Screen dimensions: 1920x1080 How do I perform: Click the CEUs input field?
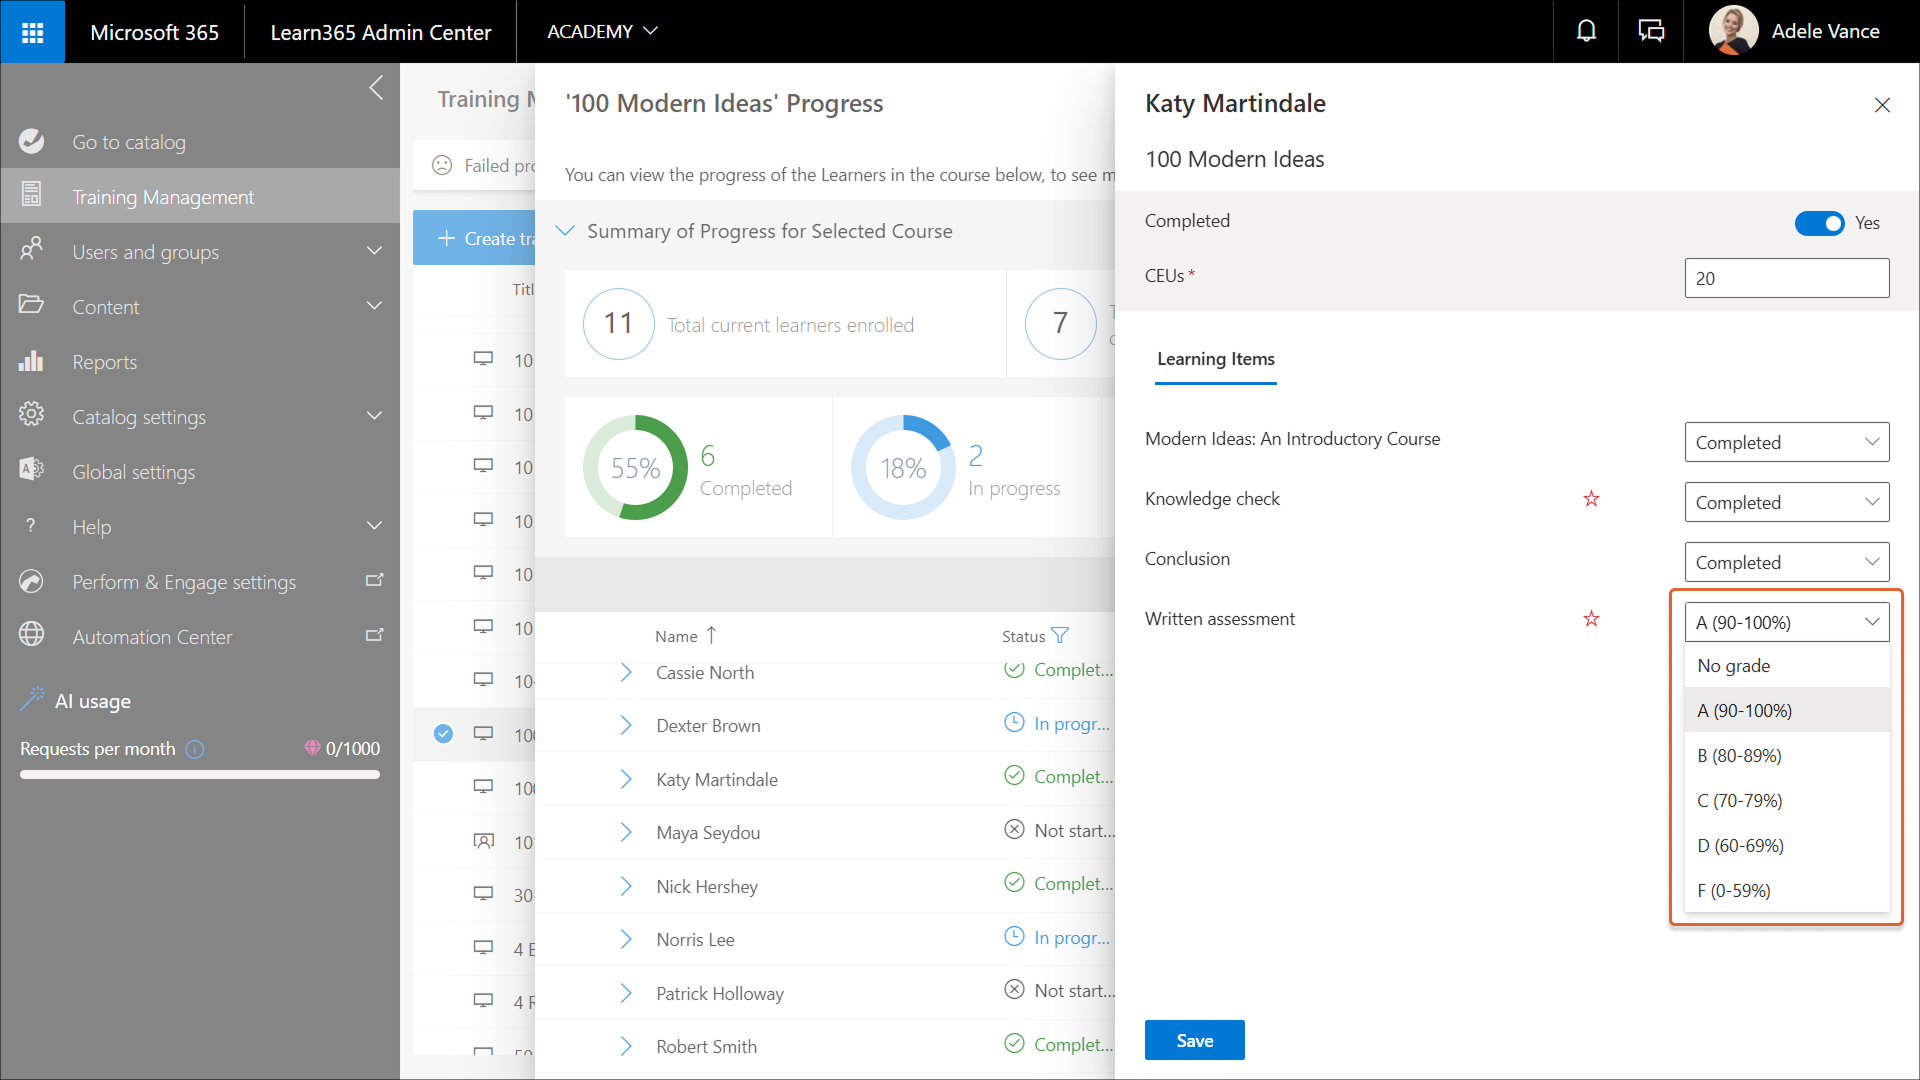pyautogui.click(x=1786, y=278)
